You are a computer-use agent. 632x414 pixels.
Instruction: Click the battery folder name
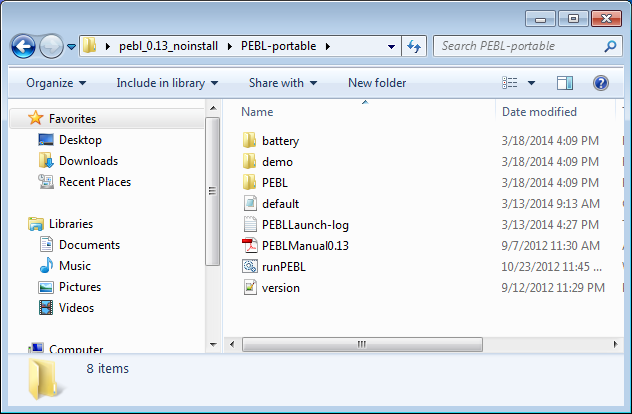tap(280, 141)
